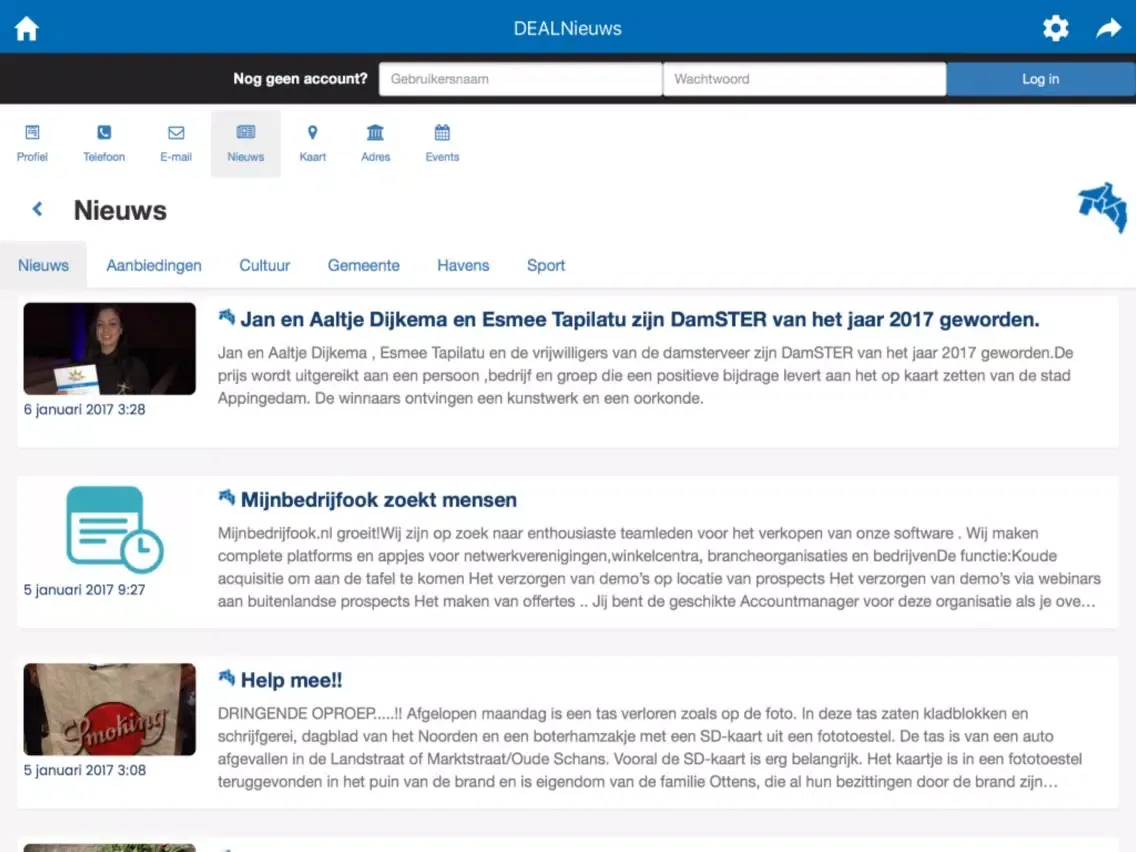Go back using the chevron beside Nieuws
This screenshot has height=852, width=1136.
[38, 209]
